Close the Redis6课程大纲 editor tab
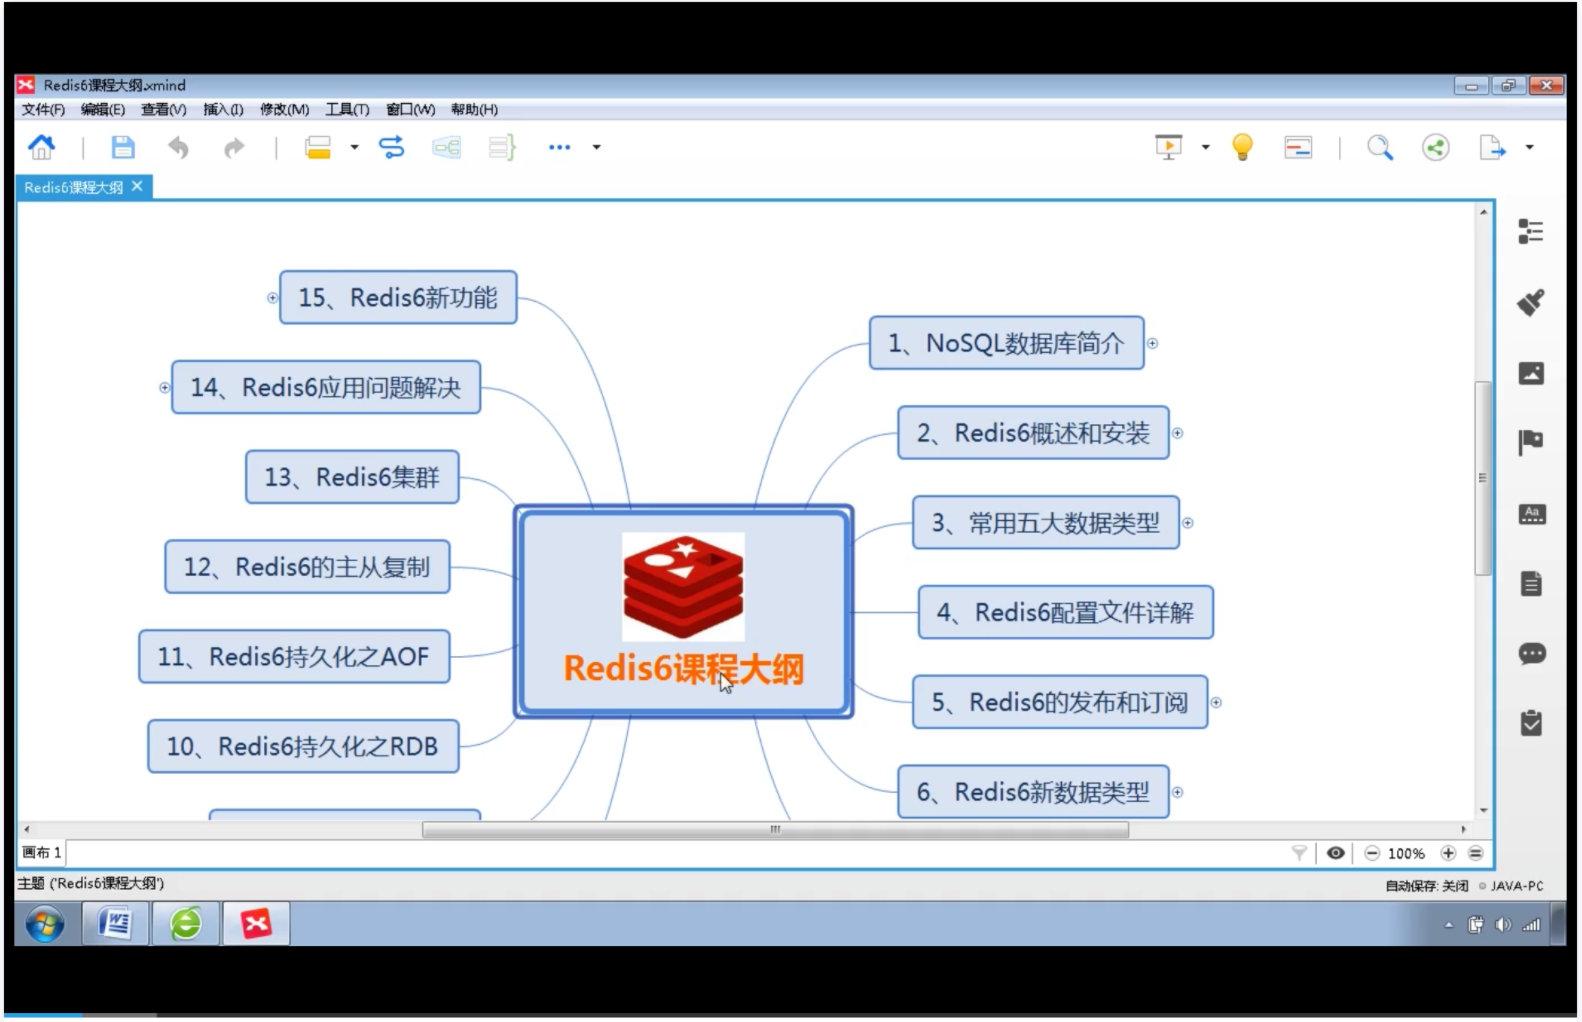 pyautogui.click(x=137, y=186)
